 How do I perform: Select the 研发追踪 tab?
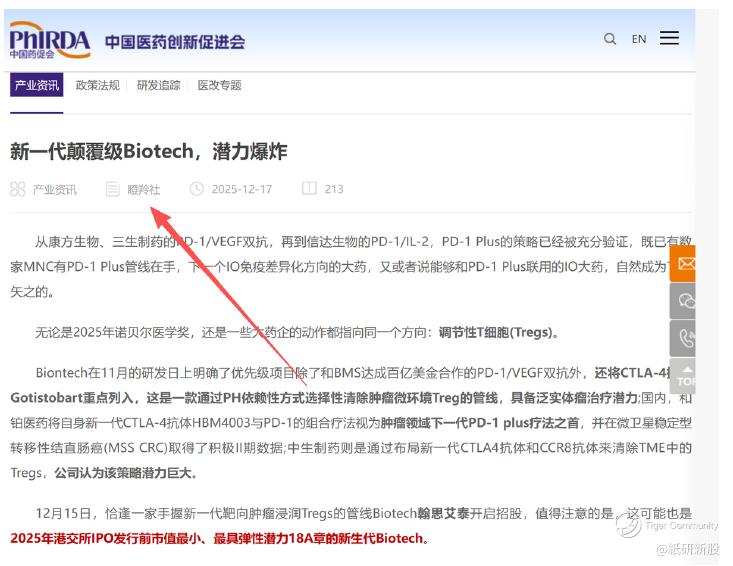[158, 85]
